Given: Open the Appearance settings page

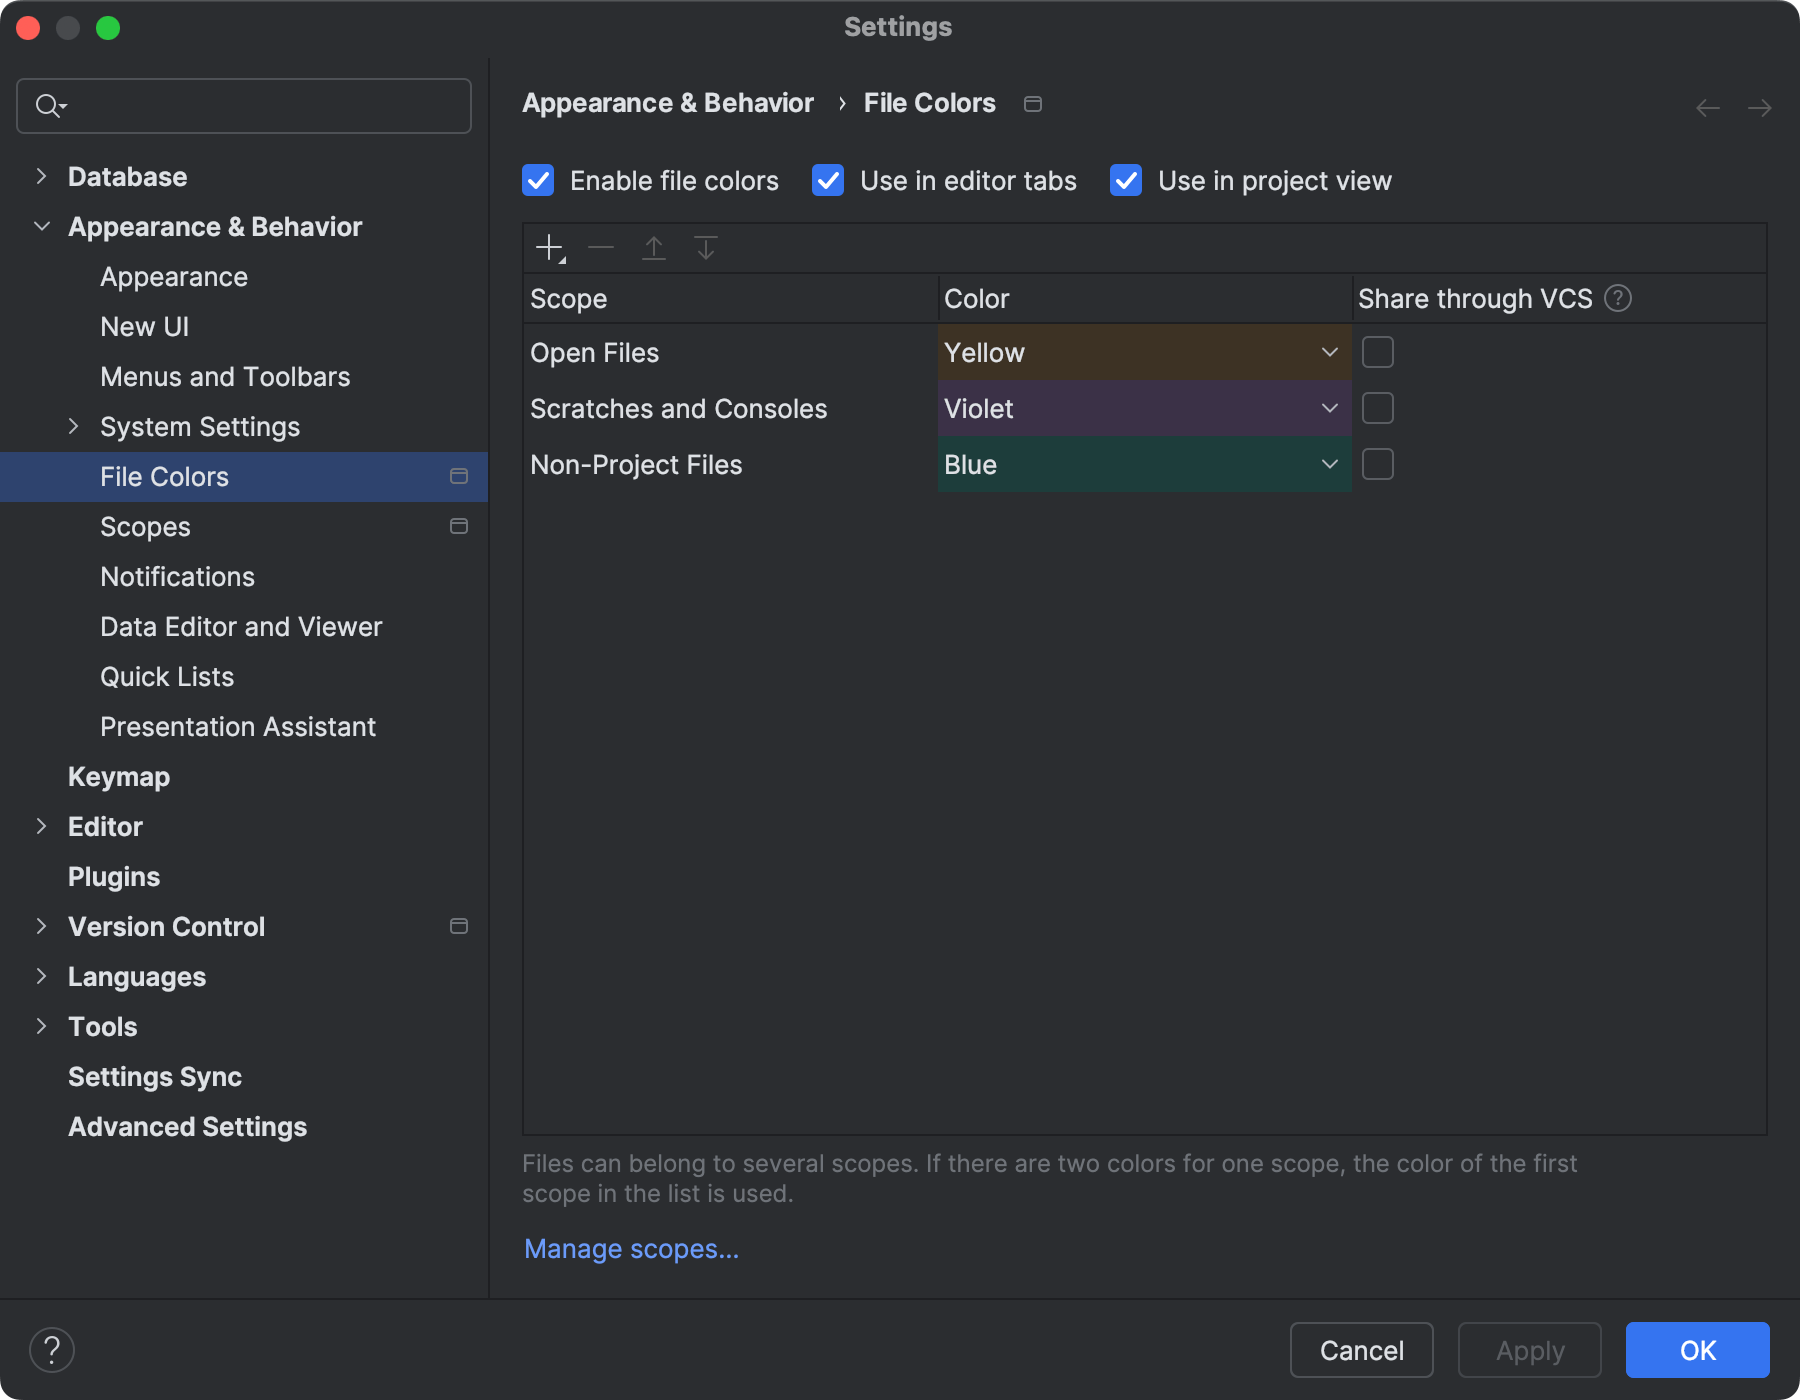Looking at the screenshot, I should (174, 277).
